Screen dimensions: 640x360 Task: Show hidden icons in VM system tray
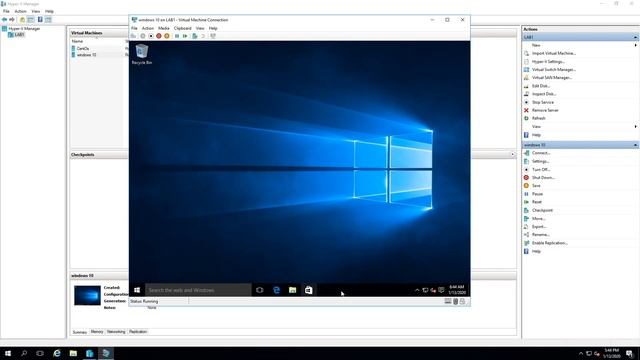coord(417,290)
